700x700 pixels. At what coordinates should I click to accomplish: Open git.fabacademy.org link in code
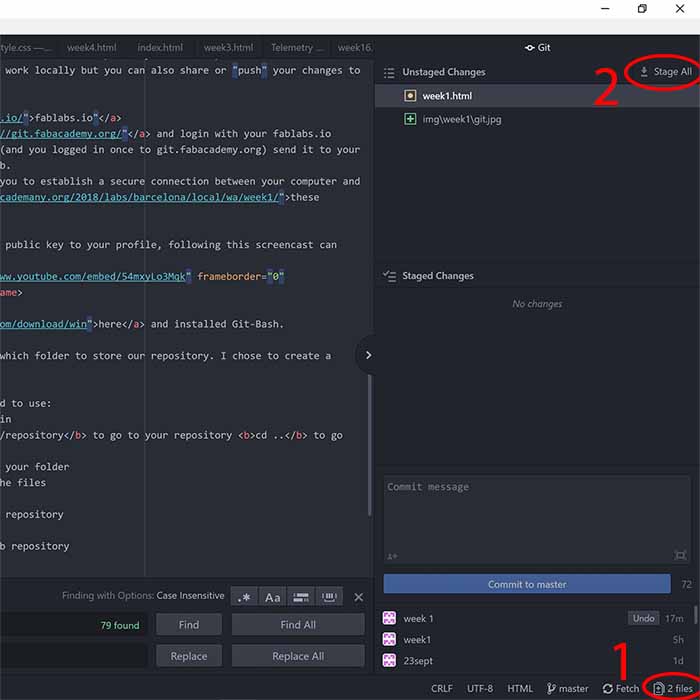point(60,133)
